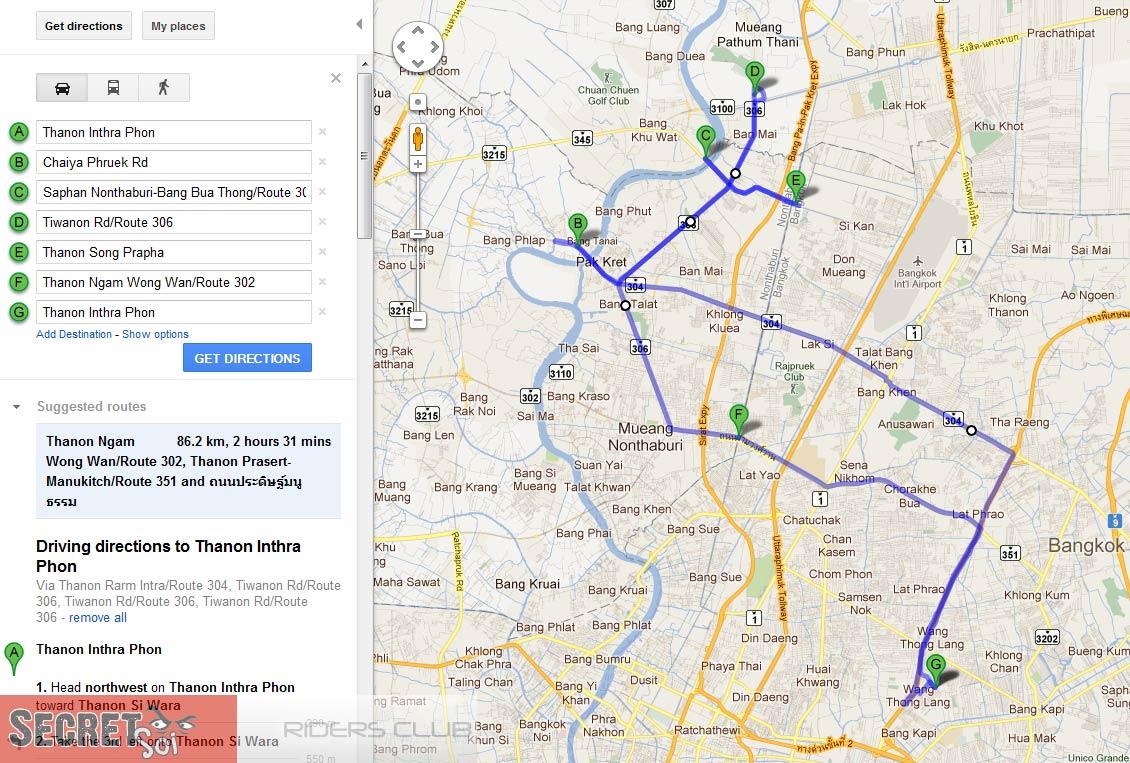Remove destination G with its small x
Image resolution: width=1130 pixels, height=763 pixels.
[x=322, y=311]
